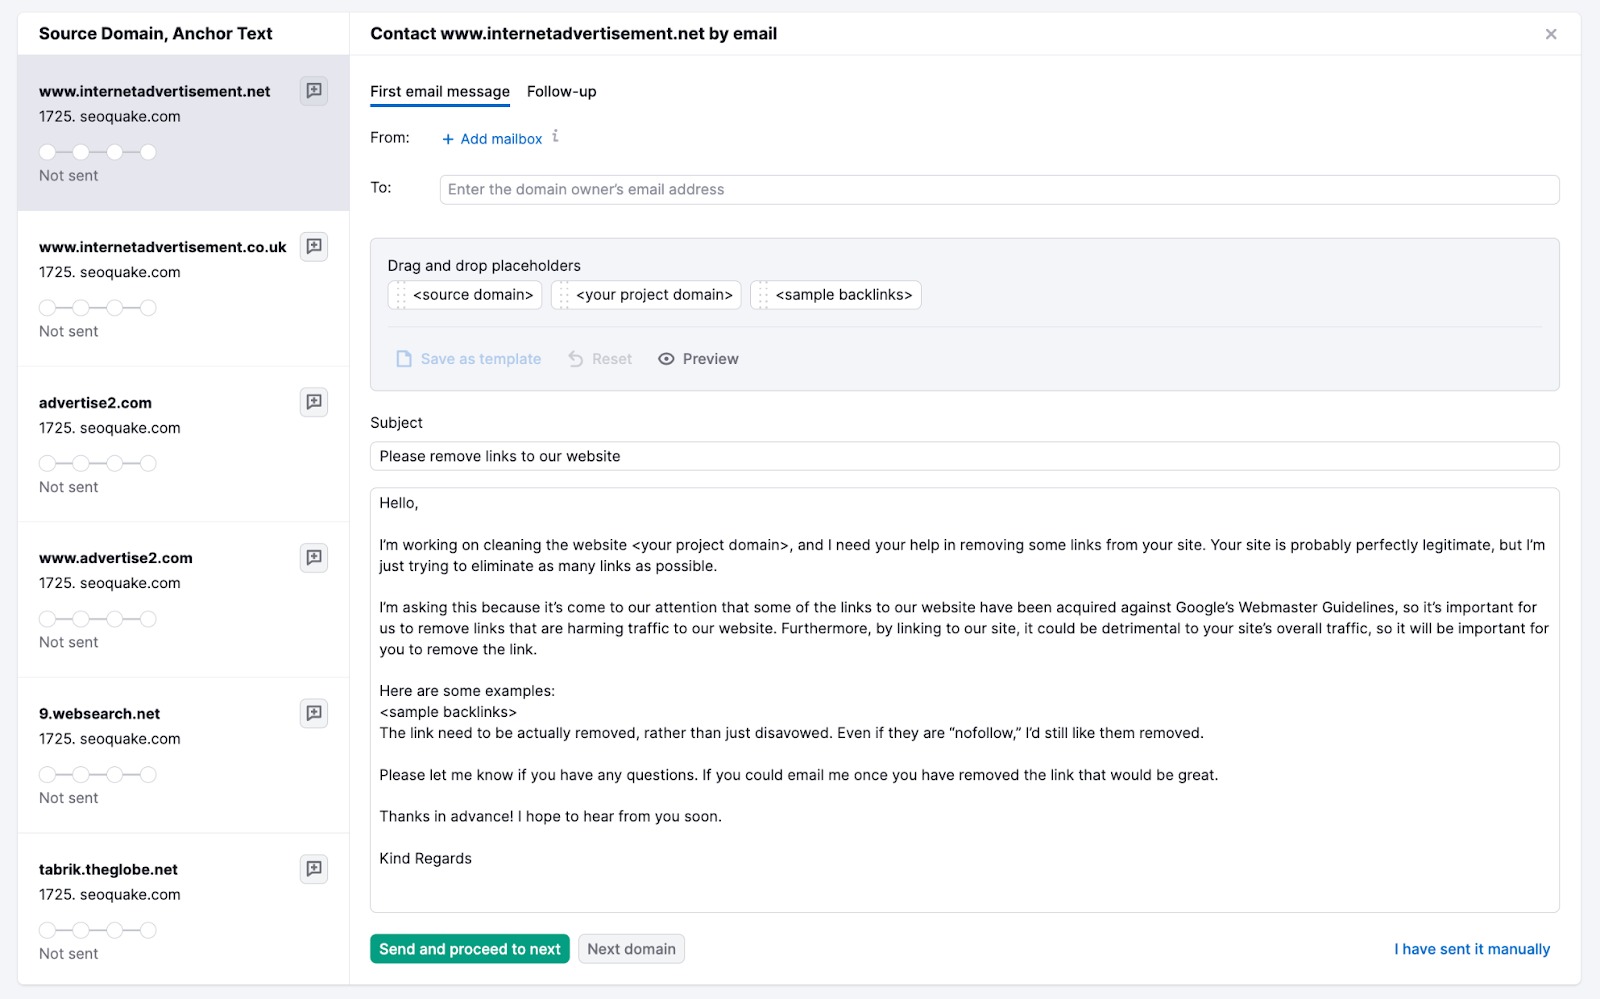This screenshot has width=1600, height=999.
Task: Click Send and proceed to next
Action: click(x=469, y=948)
